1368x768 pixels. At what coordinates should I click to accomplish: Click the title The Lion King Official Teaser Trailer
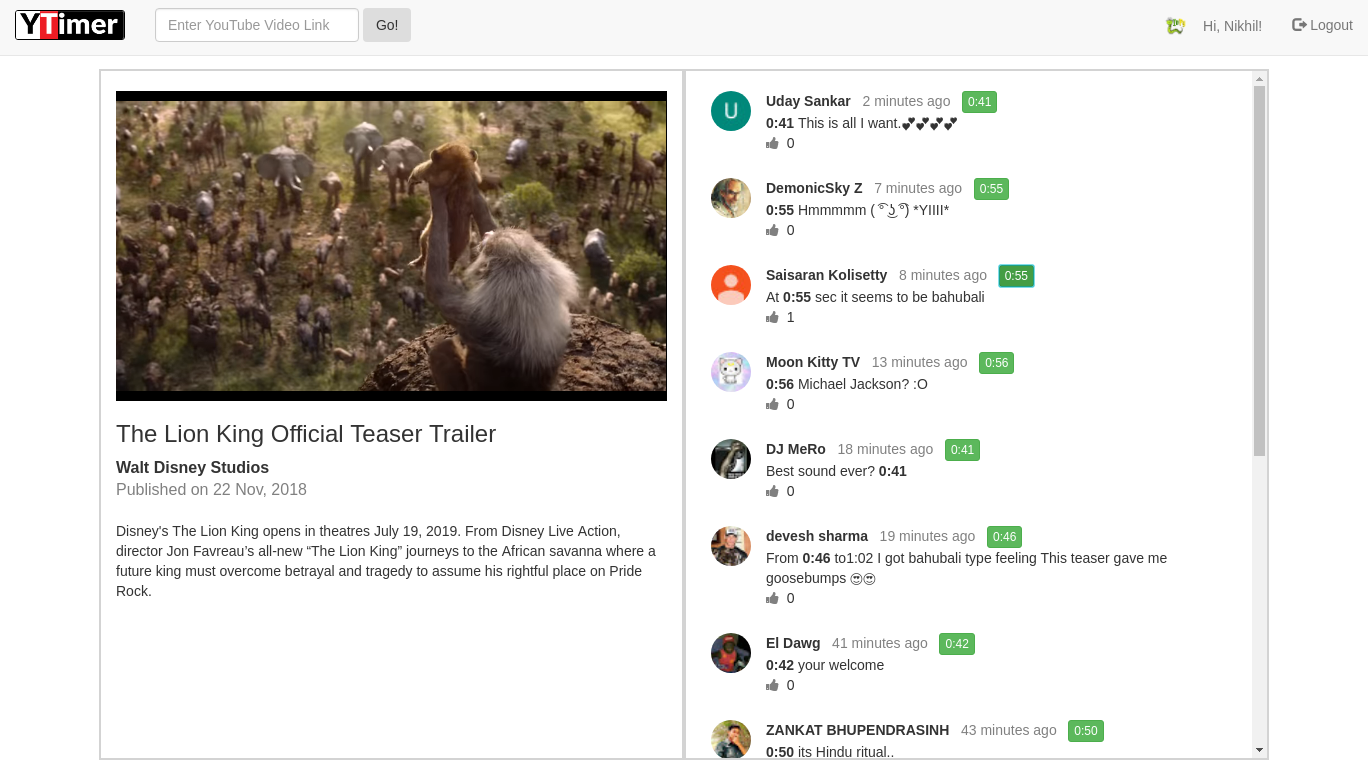tap(306, 434)
